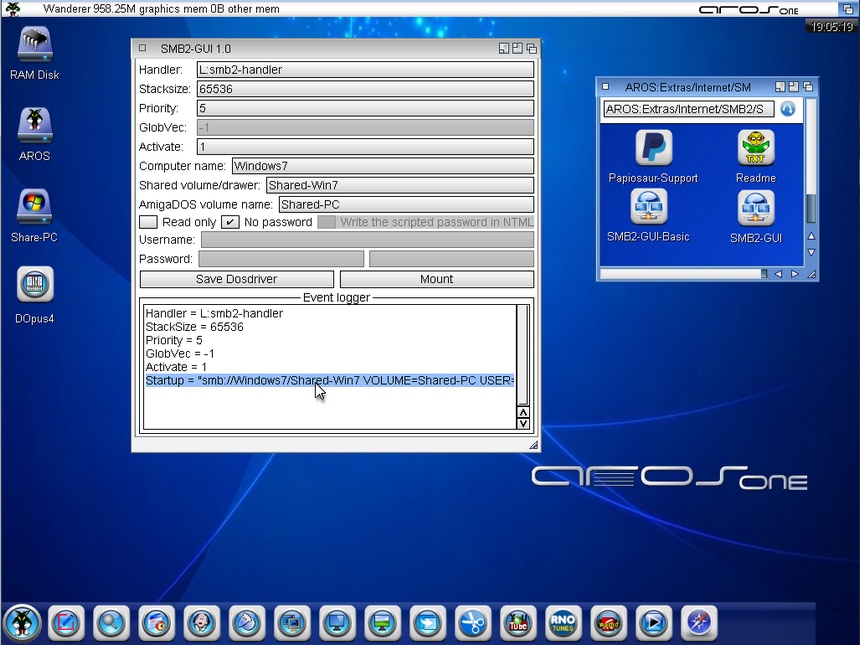Click the Wanderer title menu bar
The height and width of the screenshot is (645, 860).
(300, 9)
